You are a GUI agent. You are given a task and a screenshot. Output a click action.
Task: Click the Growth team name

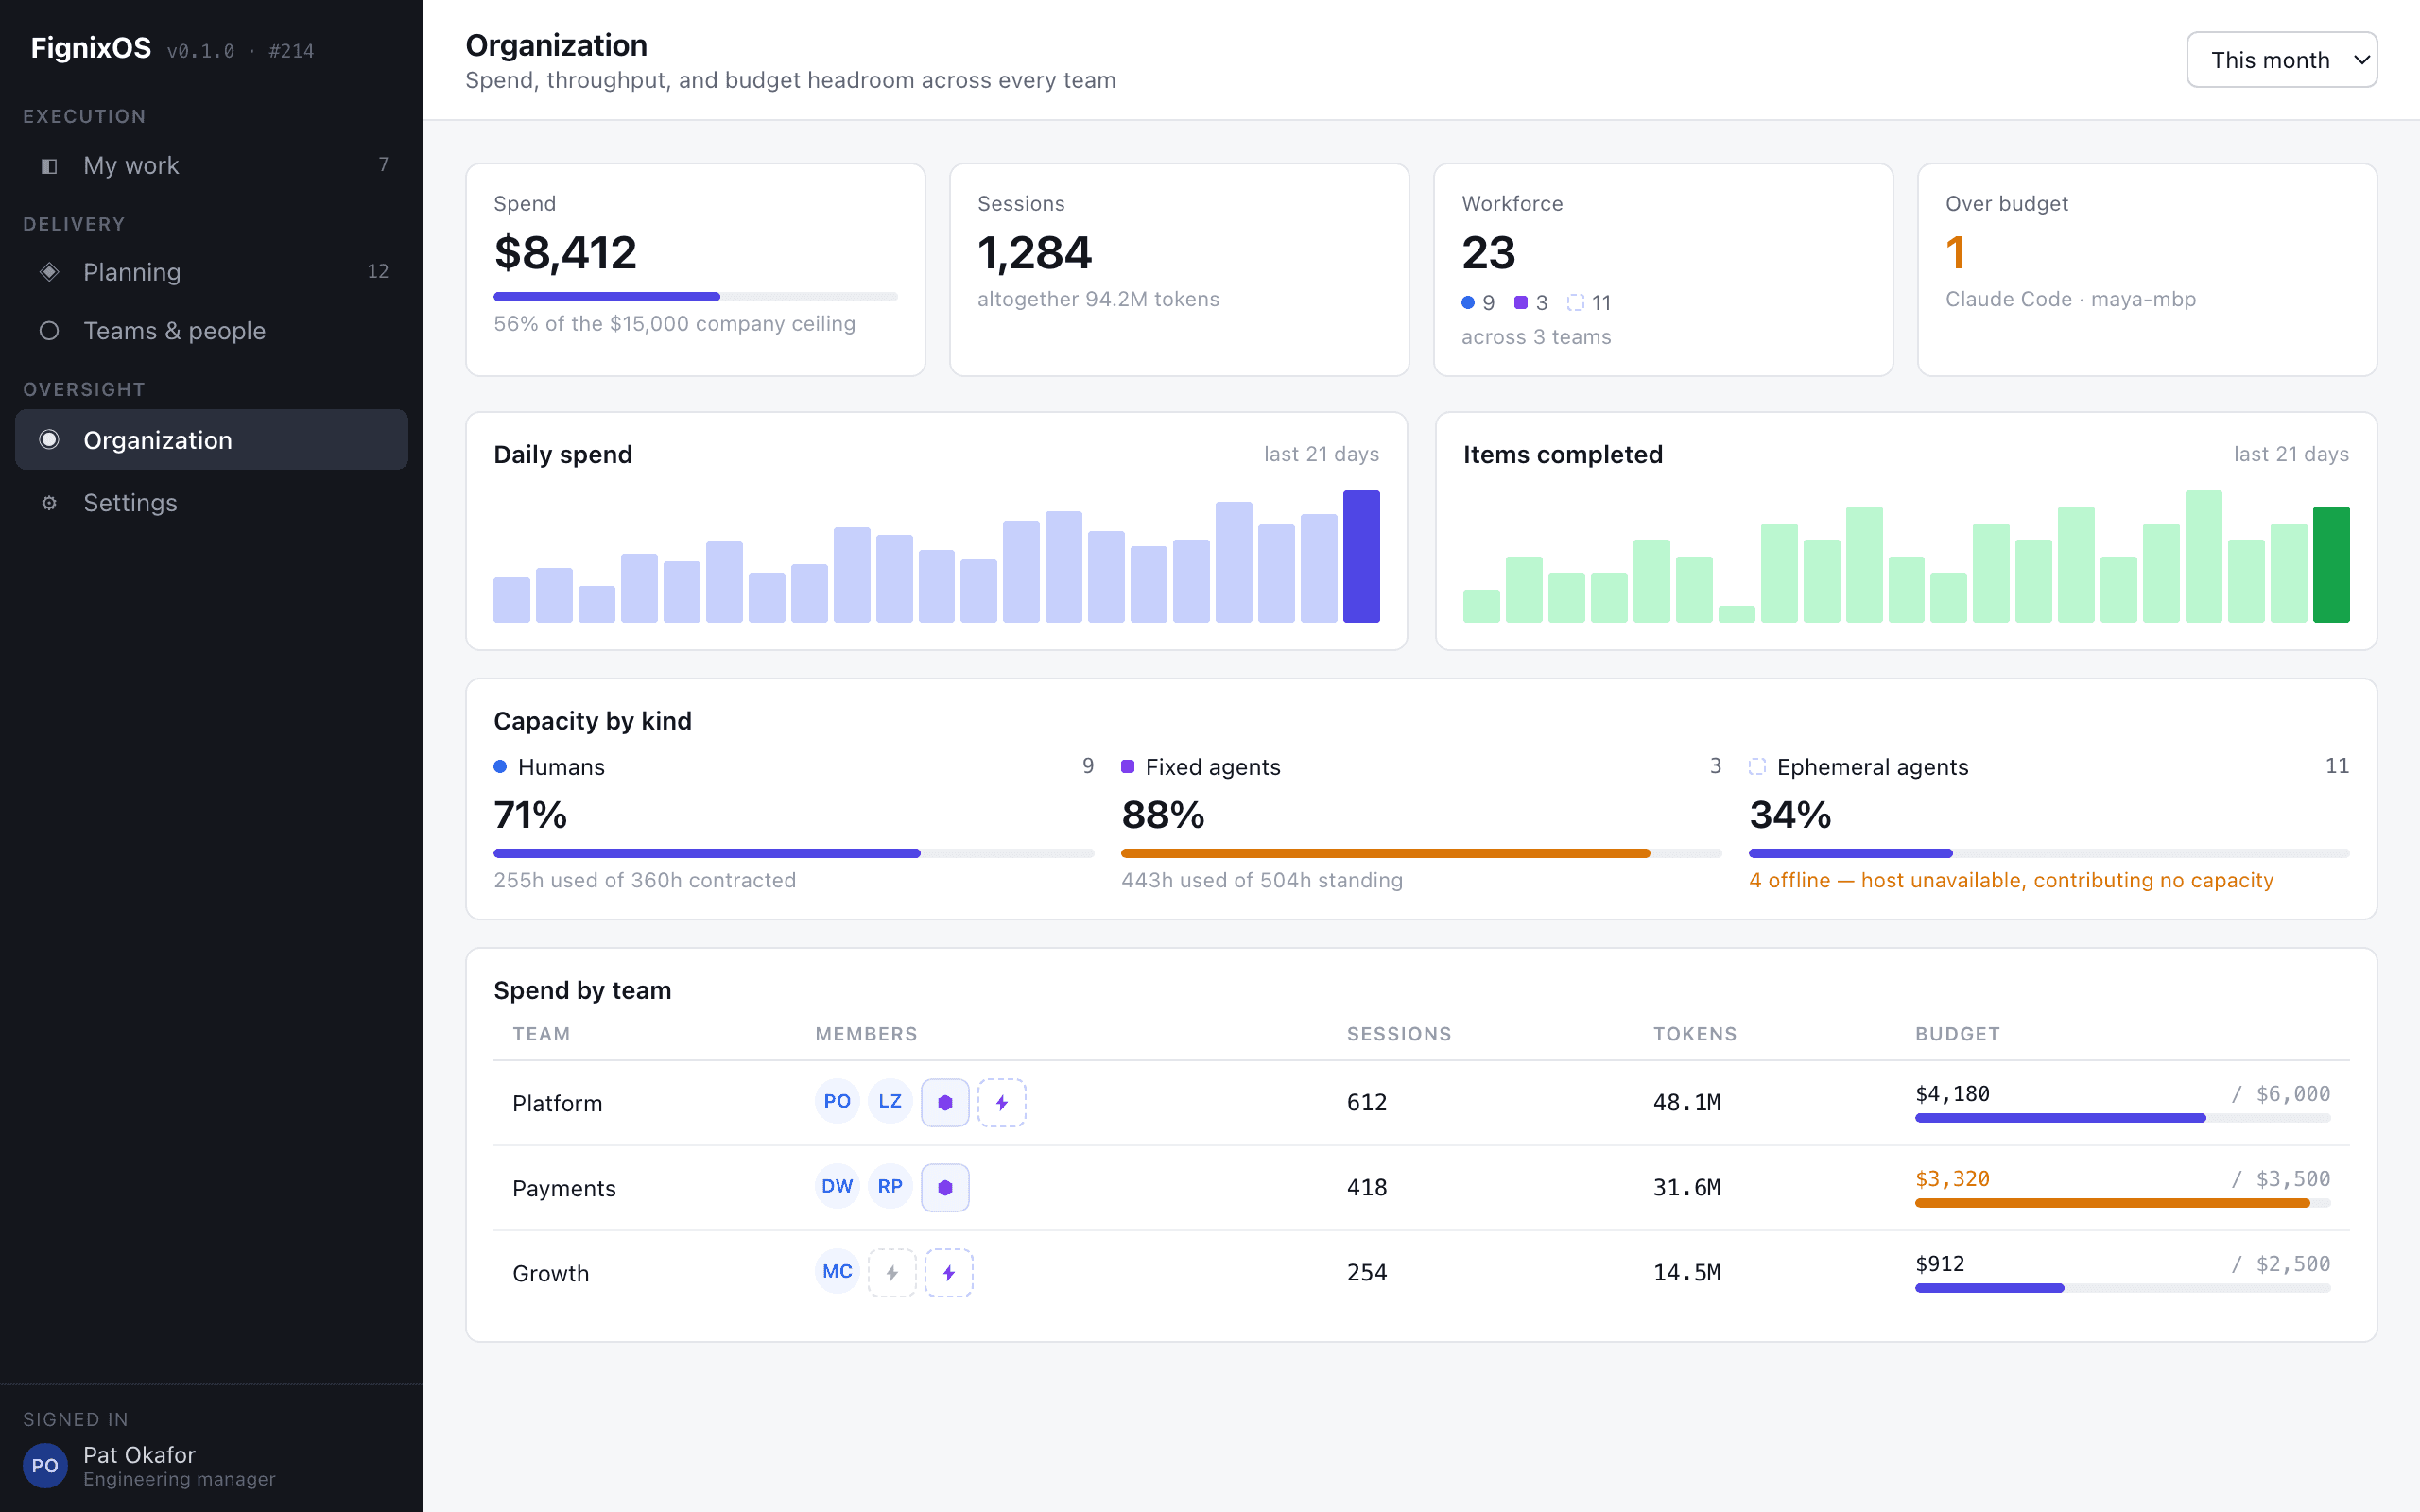[551, 1273]
